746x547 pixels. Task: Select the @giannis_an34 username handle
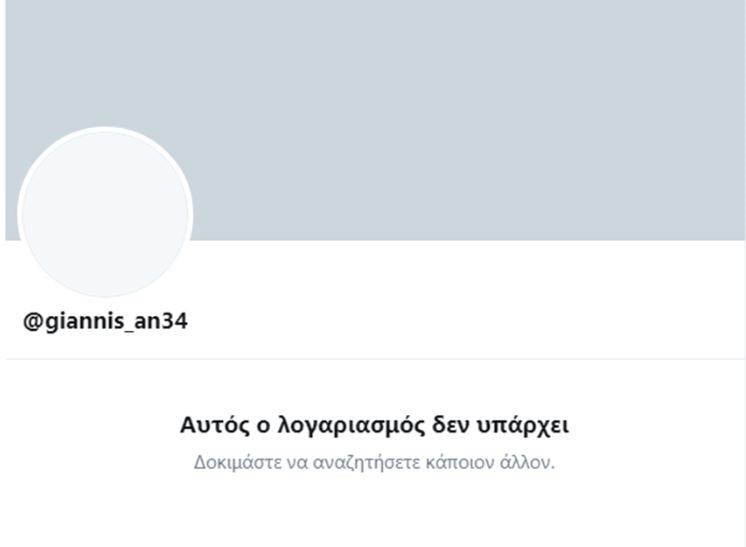click(105, 321)
